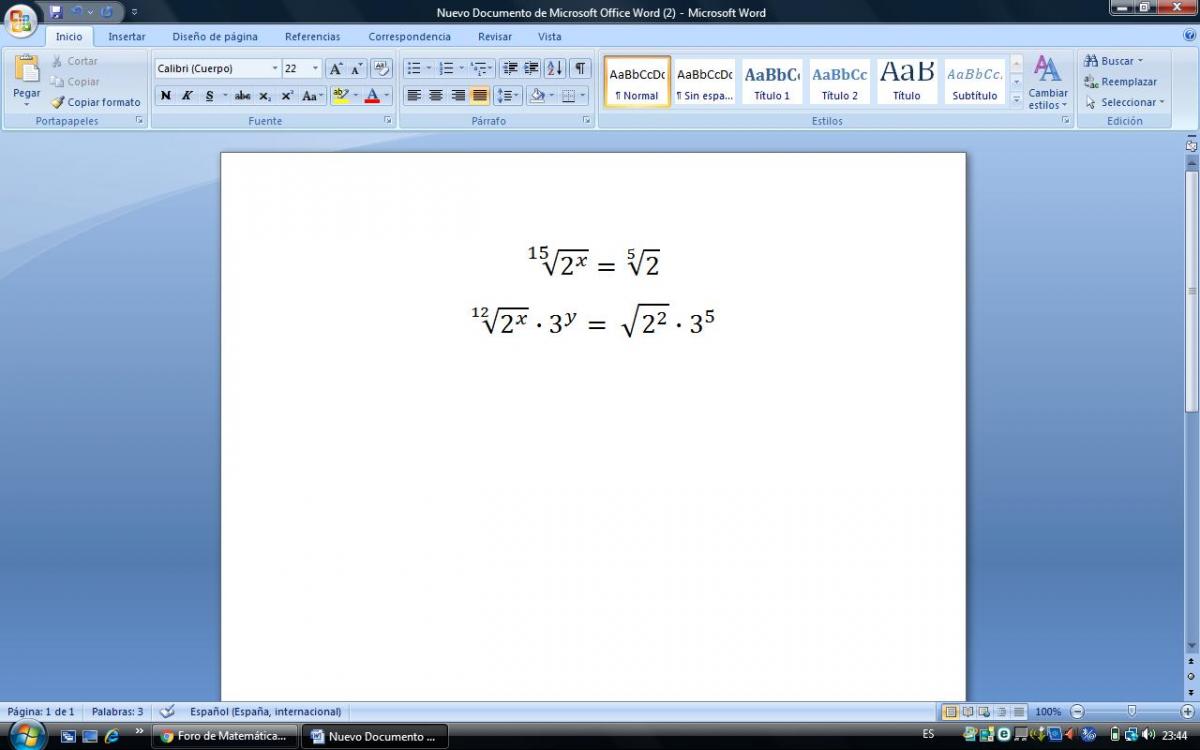Viewport: 1200px width, 750px height.
Task: Increase font size with grow icon
Action: [336, 68]
